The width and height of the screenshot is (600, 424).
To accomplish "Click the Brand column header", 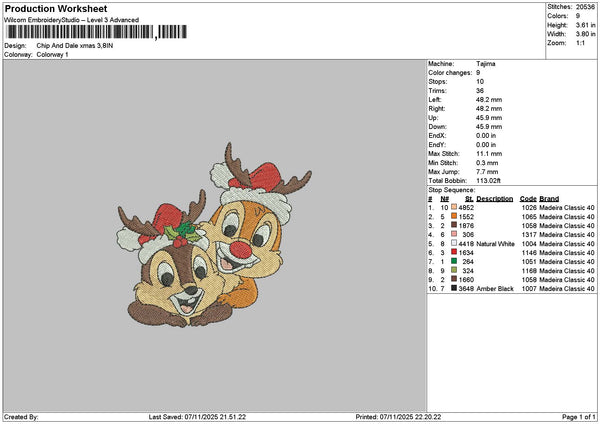I will 549,199.
